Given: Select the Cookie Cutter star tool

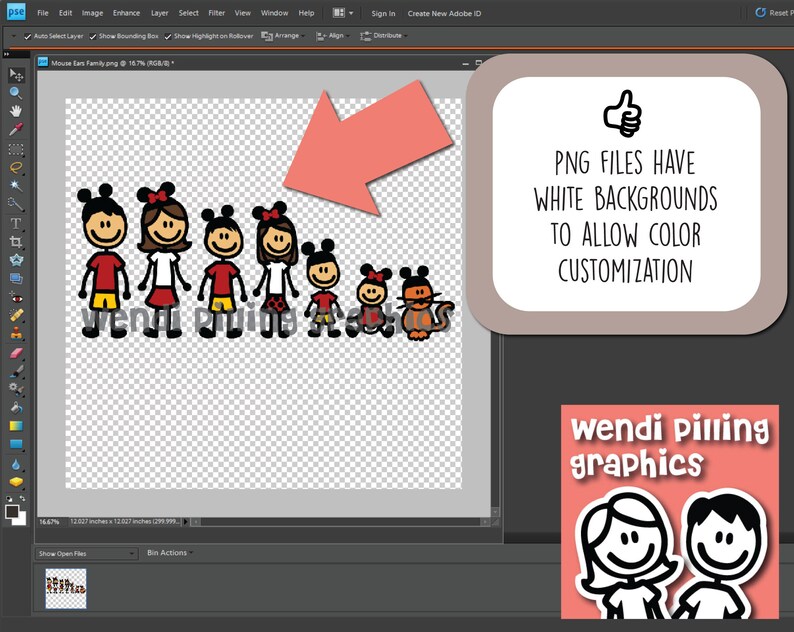Looking at the screenshot, I should tap(16, 260).
